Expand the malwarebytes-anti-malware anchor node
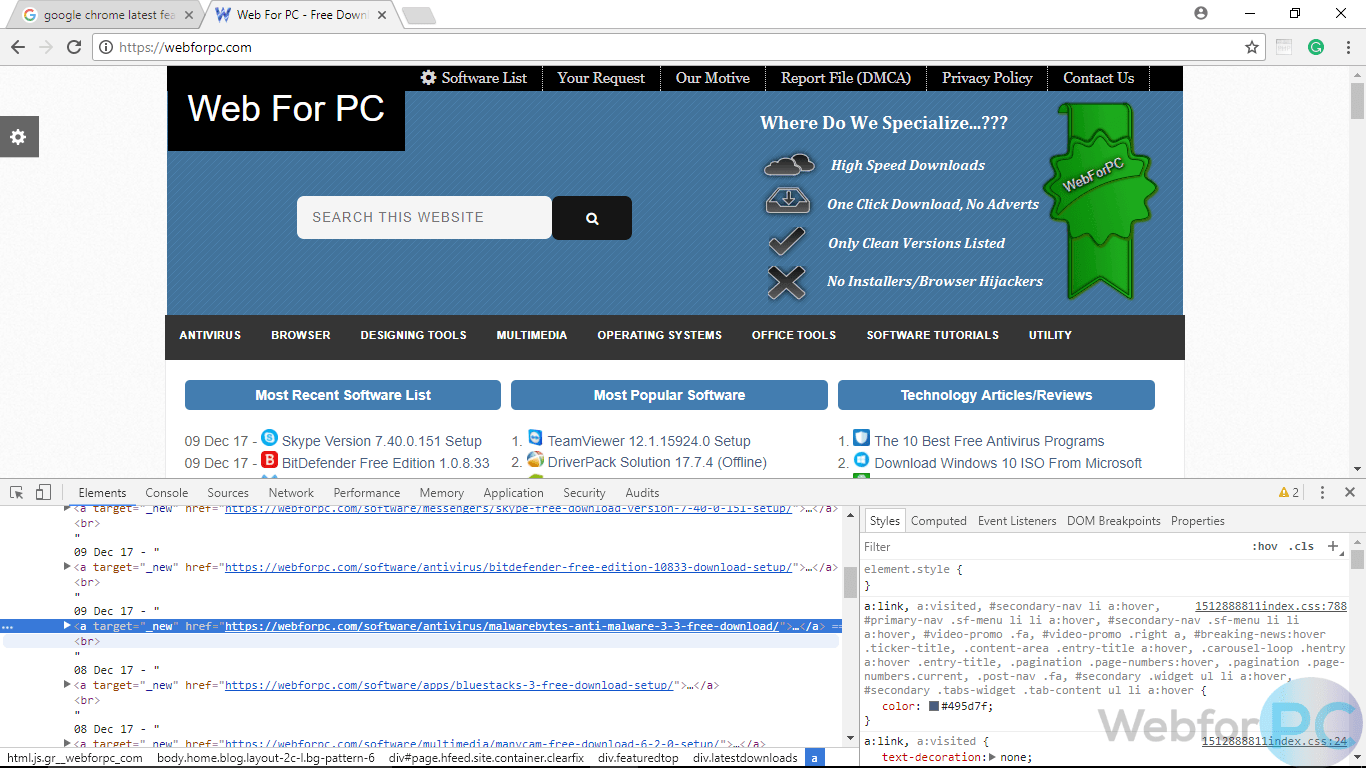This screenshot has width=1366, height=768. [x=68, y=626]
